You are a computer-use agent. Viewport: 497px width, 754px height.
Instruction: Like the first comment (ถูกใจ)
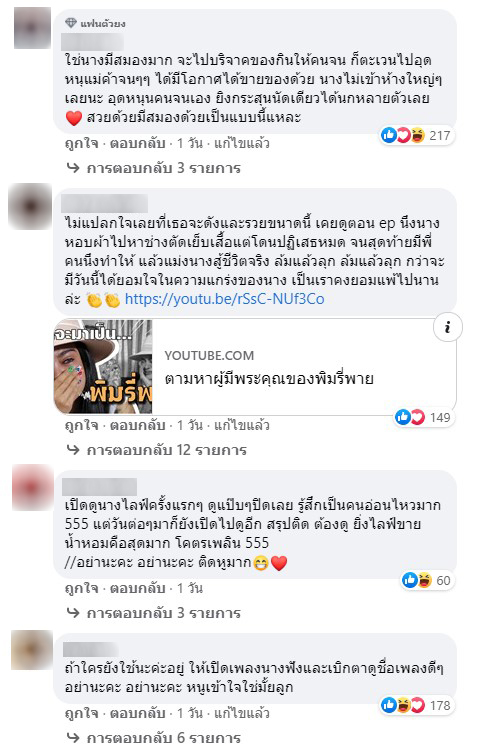click(x=81, y=143)
